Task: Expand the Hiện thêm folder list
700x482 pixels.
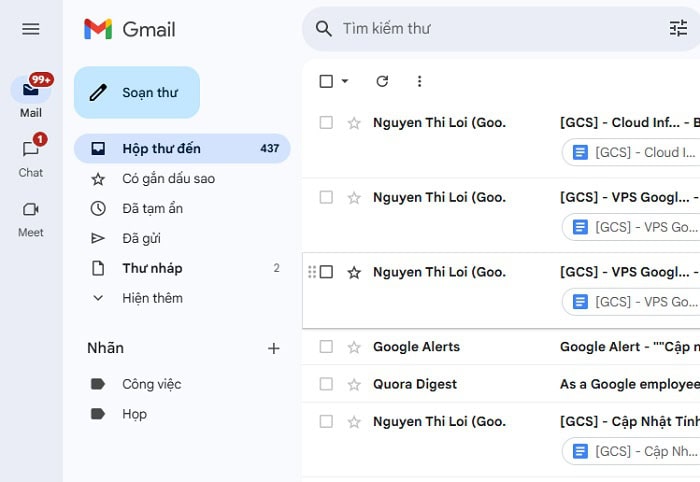Action: point(152,298)
